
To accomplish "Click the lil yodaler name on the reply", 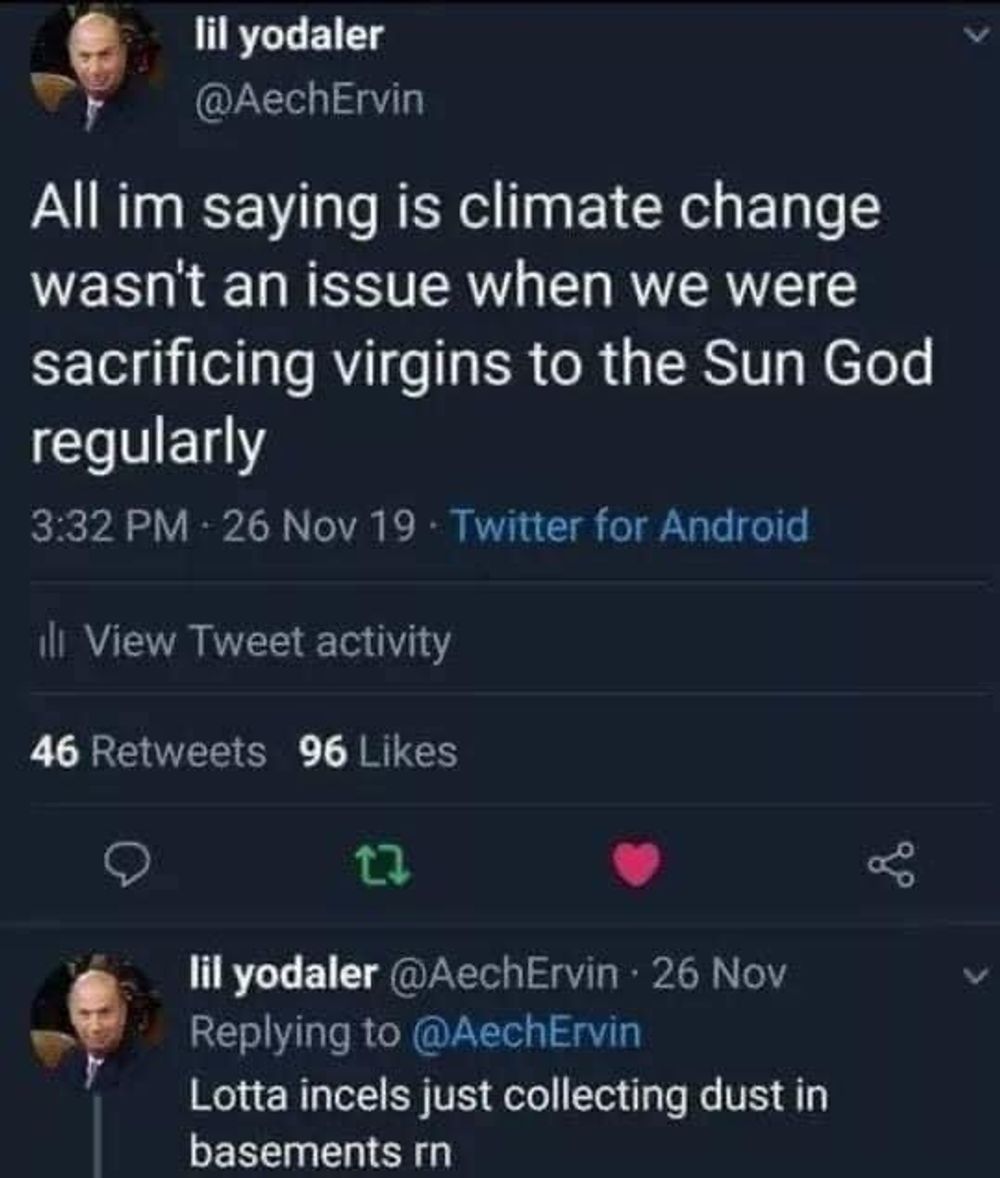I will (283, 972).
